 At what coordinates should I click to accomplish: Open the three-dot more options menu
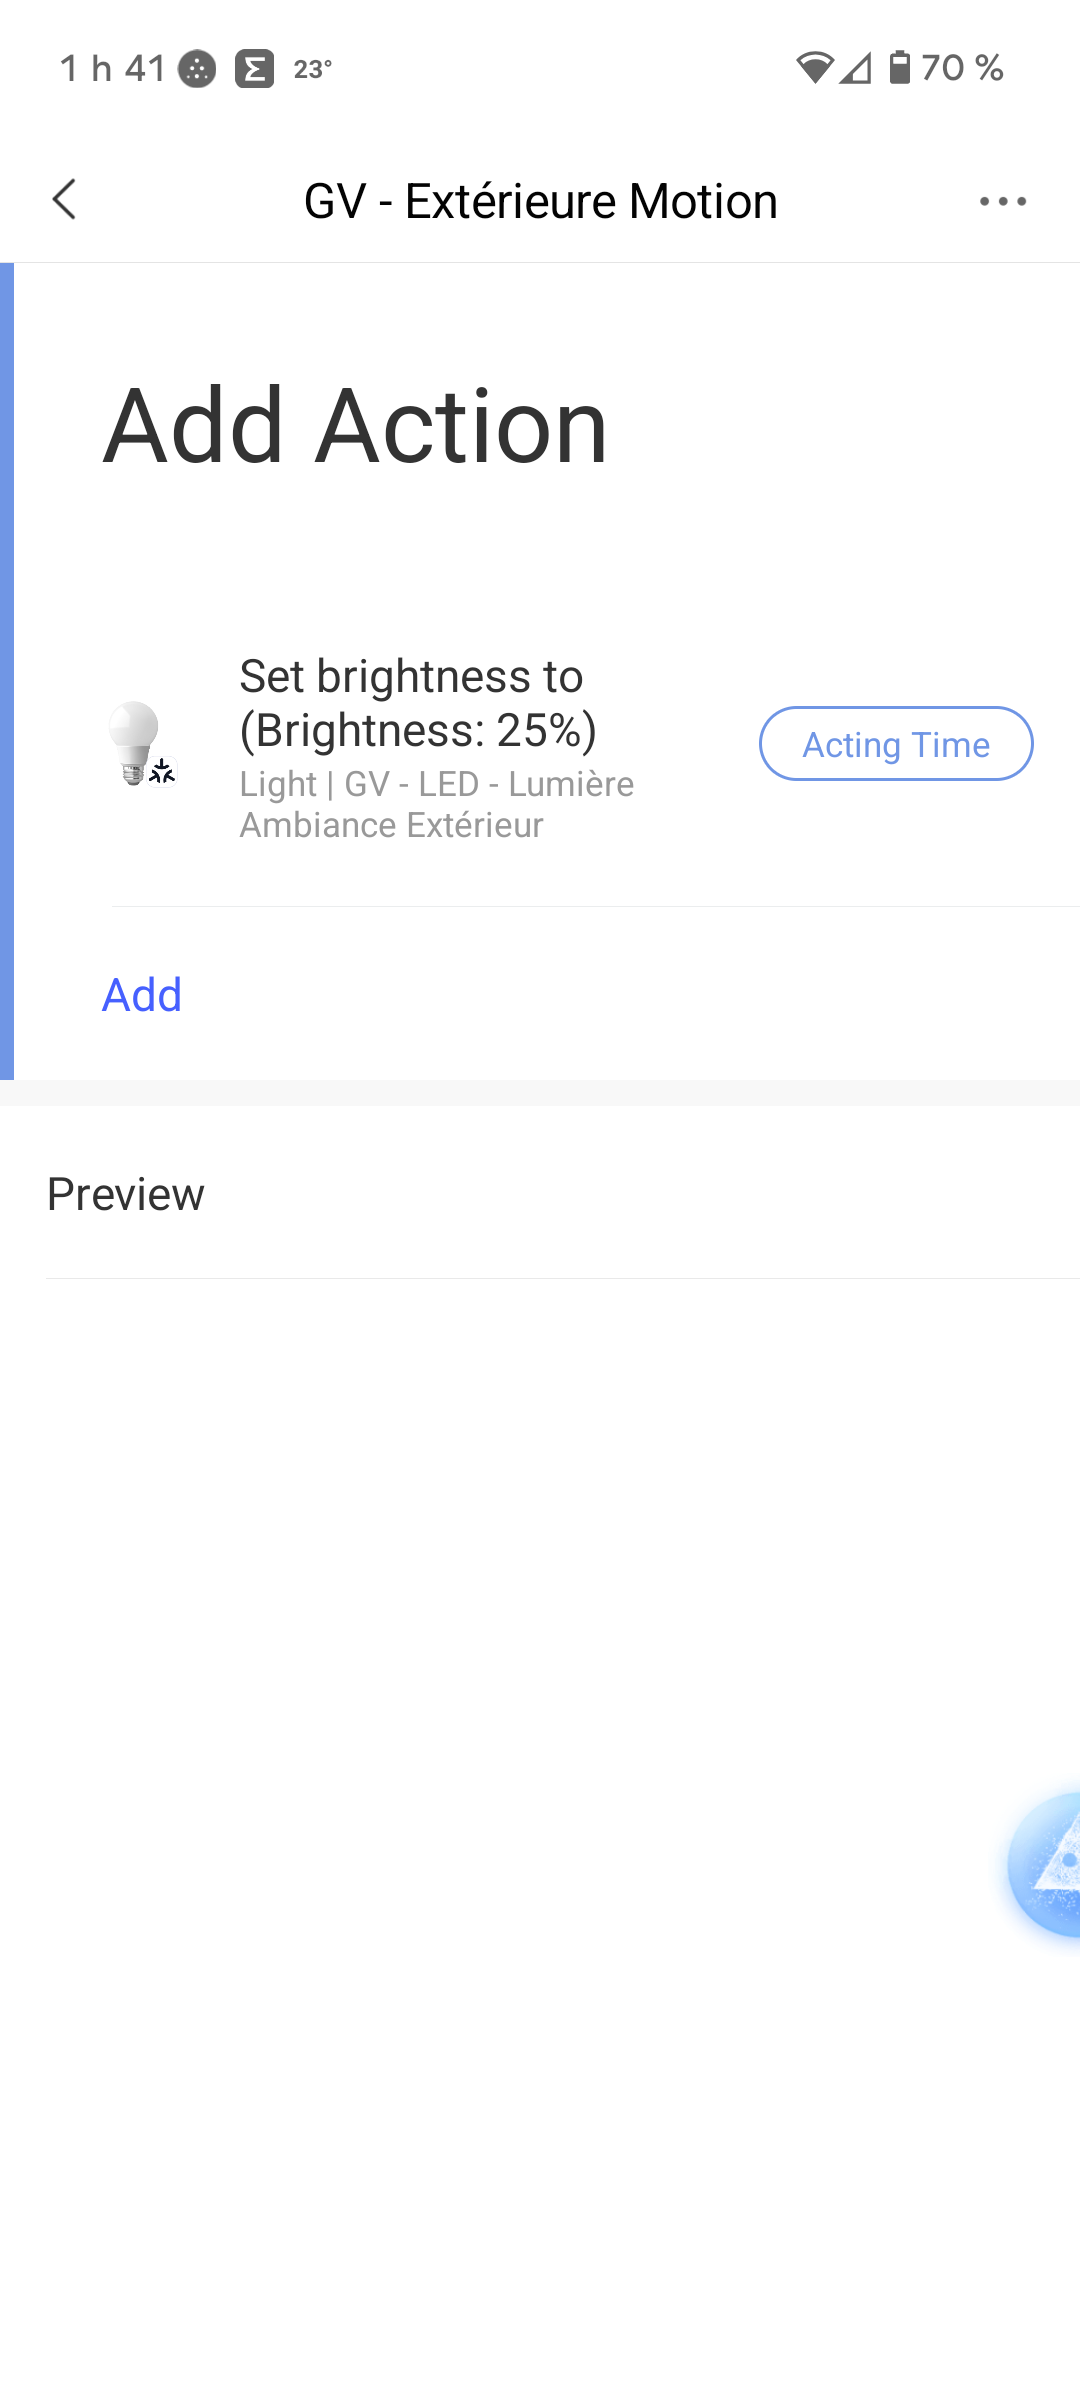[x=1003, y=201]
